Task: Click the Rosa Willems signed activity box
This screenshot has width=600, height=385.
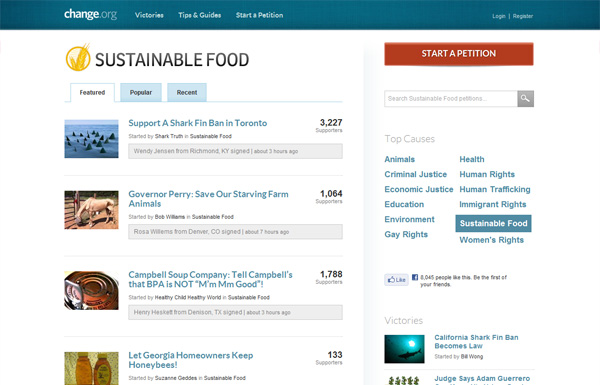Action: [x=235, y=232]
